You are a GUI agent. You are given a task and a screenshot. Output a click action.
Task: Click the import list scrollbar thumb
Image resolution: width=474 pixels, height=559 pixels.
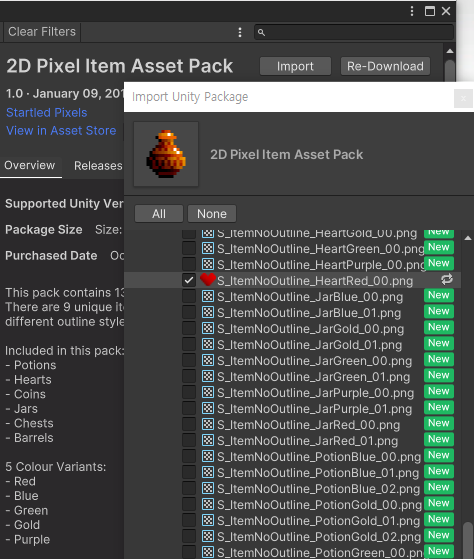(x=468, y=540)
